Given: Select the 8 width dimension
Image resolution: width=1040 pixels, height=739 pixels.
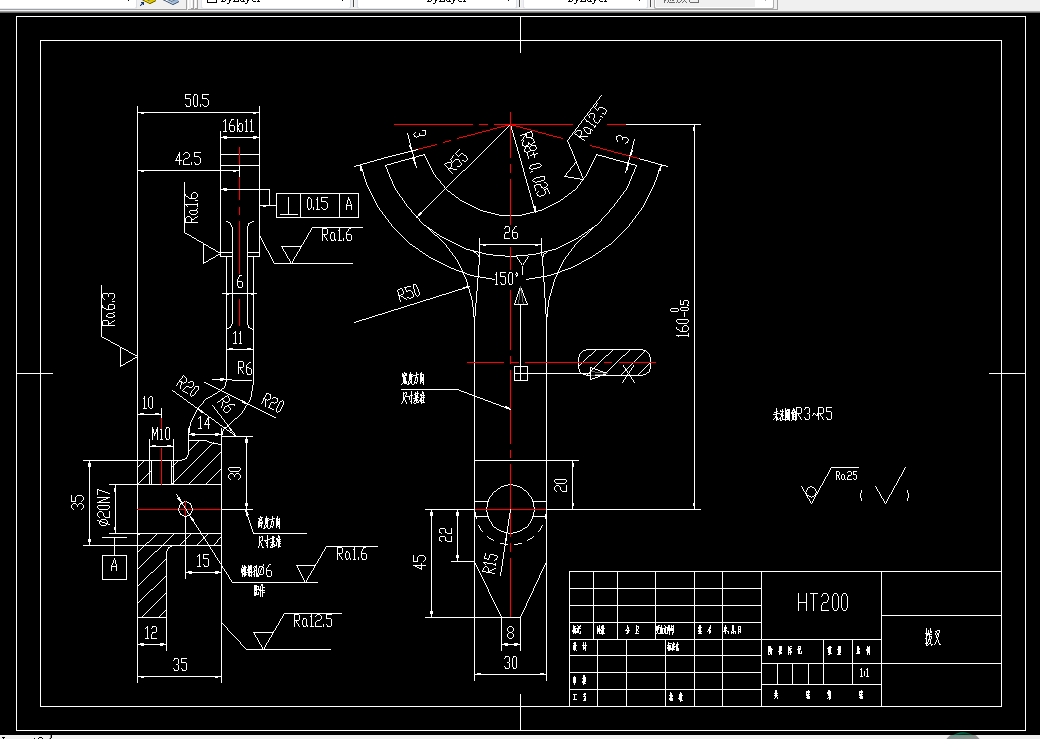Looking at the screenshot, I should click(510, 633).
